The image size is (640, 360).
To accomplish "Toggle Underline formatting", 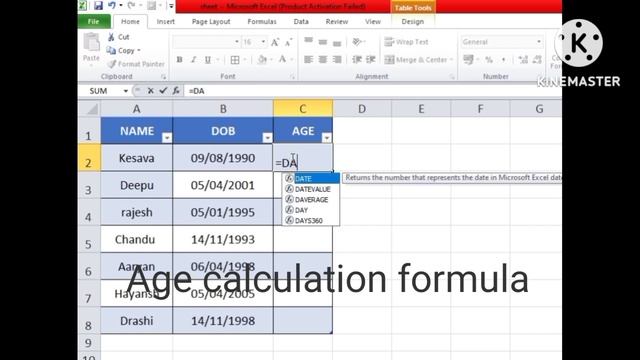I will pos(208,60).
